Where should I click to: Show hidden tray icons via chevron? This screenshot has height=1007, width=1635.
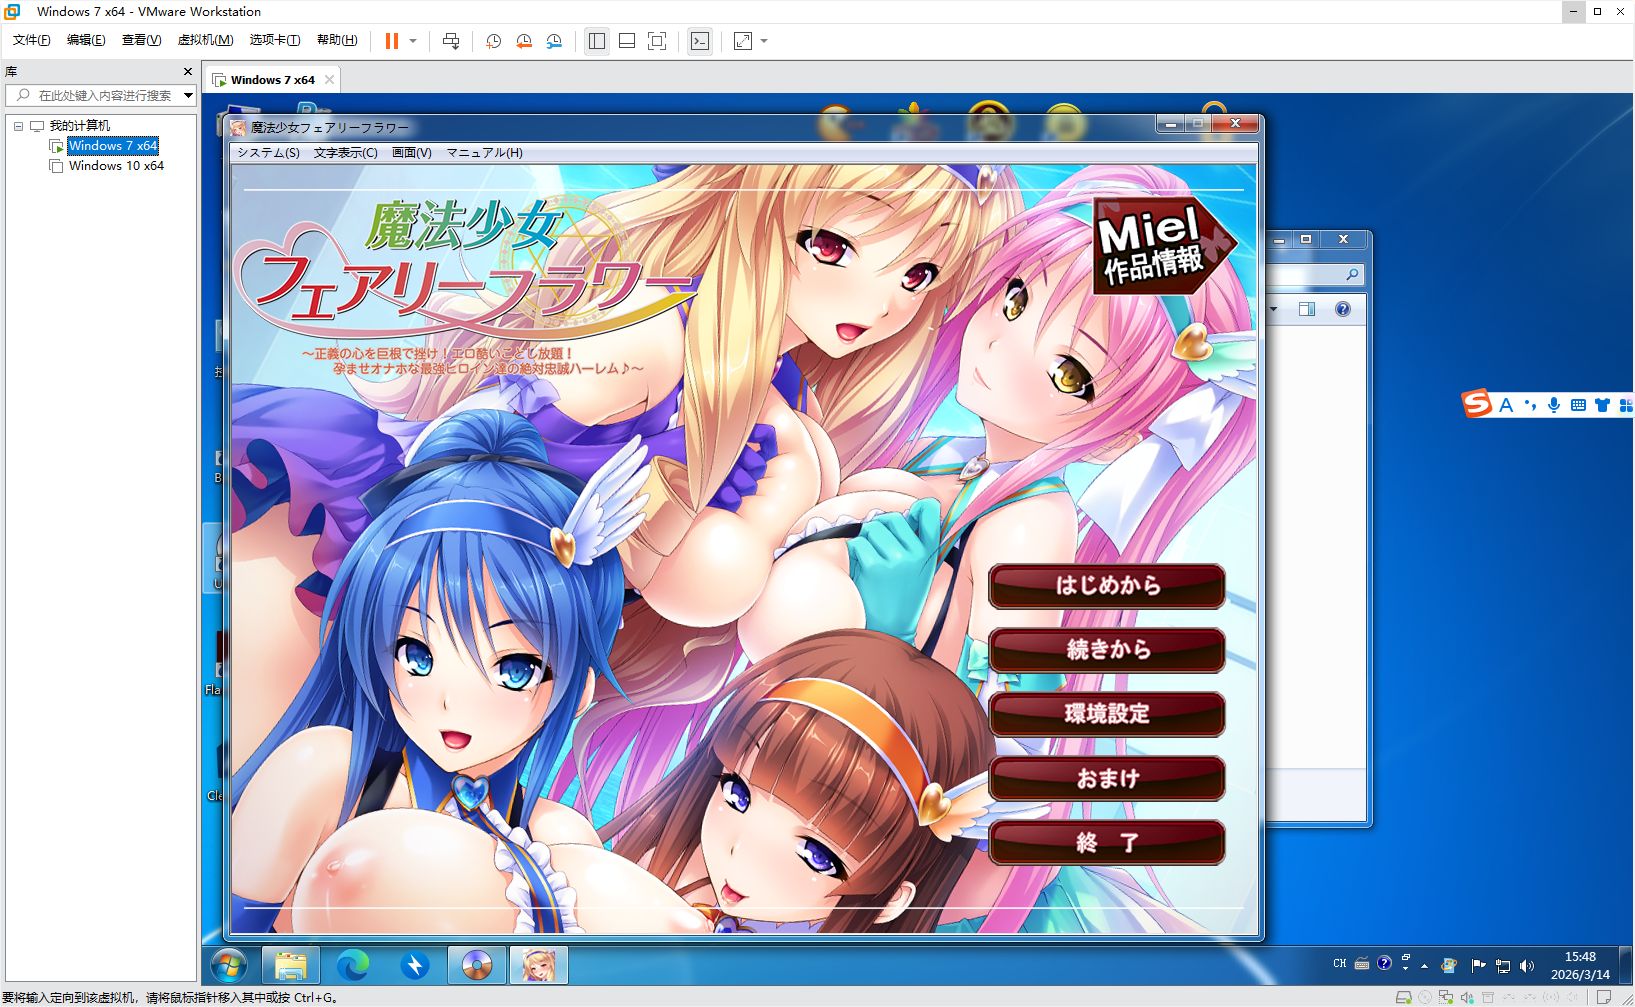pos(1424,966)
